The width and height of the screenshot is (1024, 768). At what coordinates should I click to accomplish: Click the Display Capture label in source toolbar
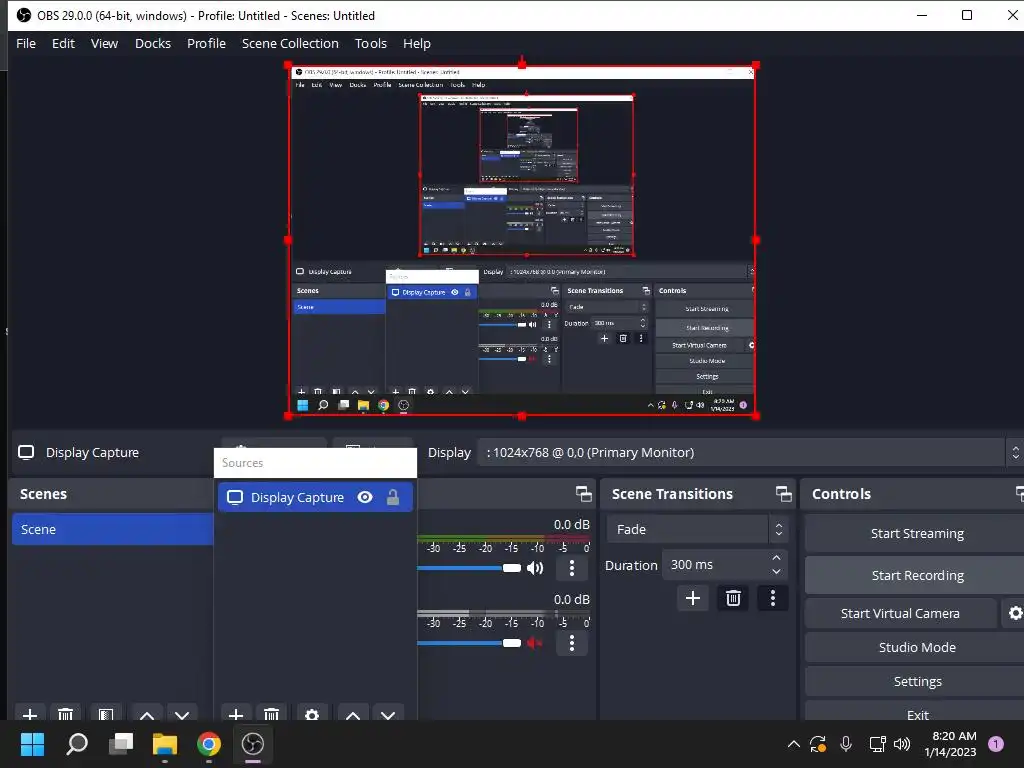click(92, 453)
